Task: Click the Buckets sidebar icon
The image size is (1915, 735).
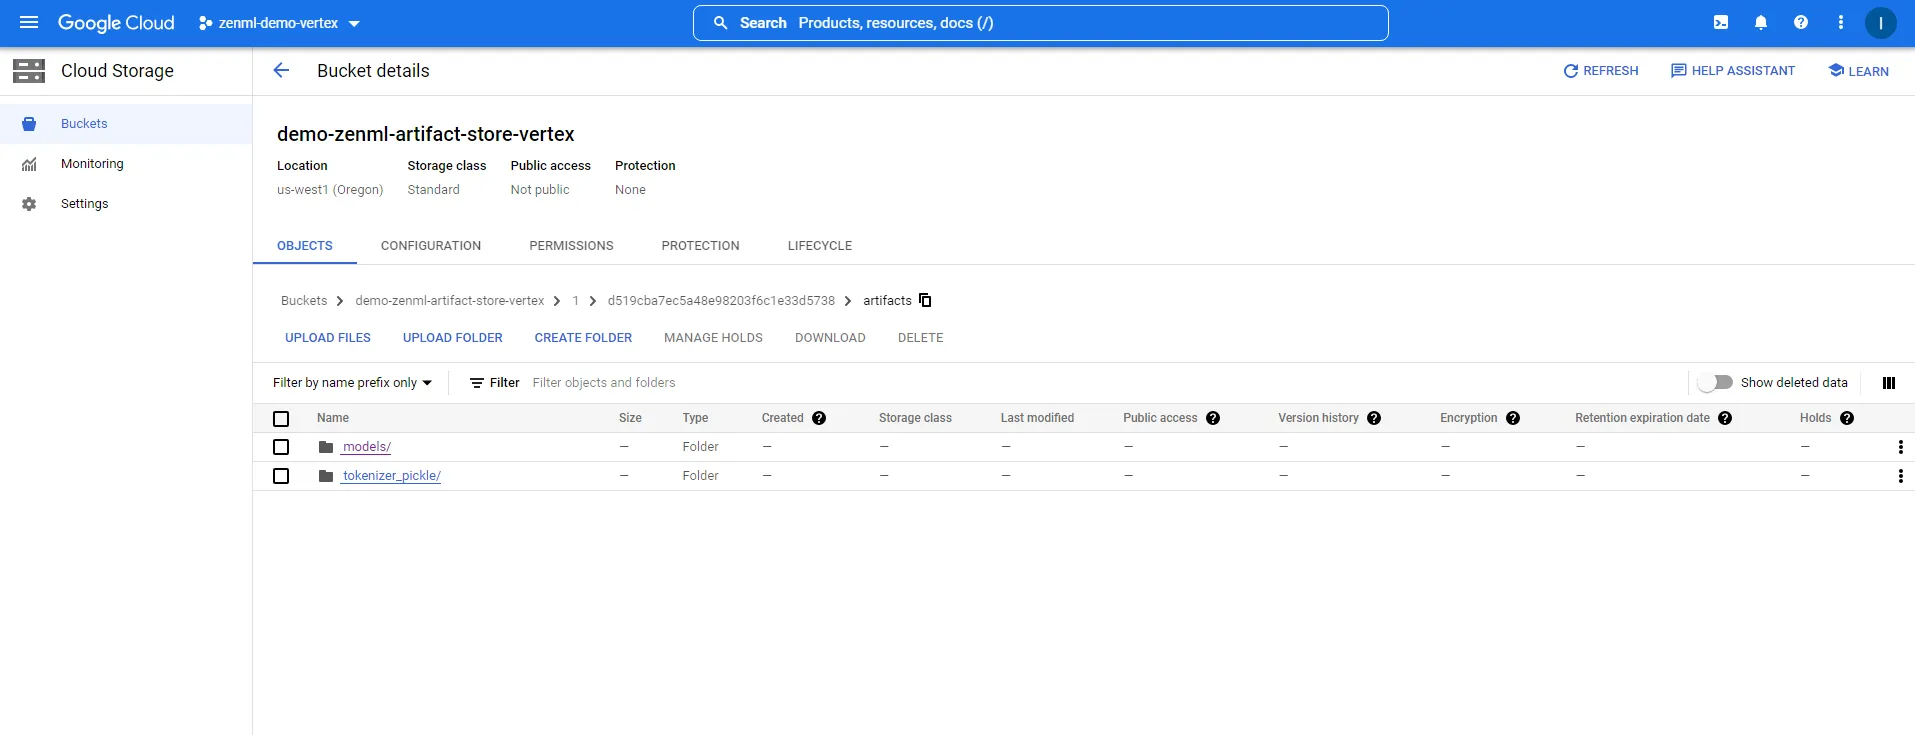Action: [29, 124]
